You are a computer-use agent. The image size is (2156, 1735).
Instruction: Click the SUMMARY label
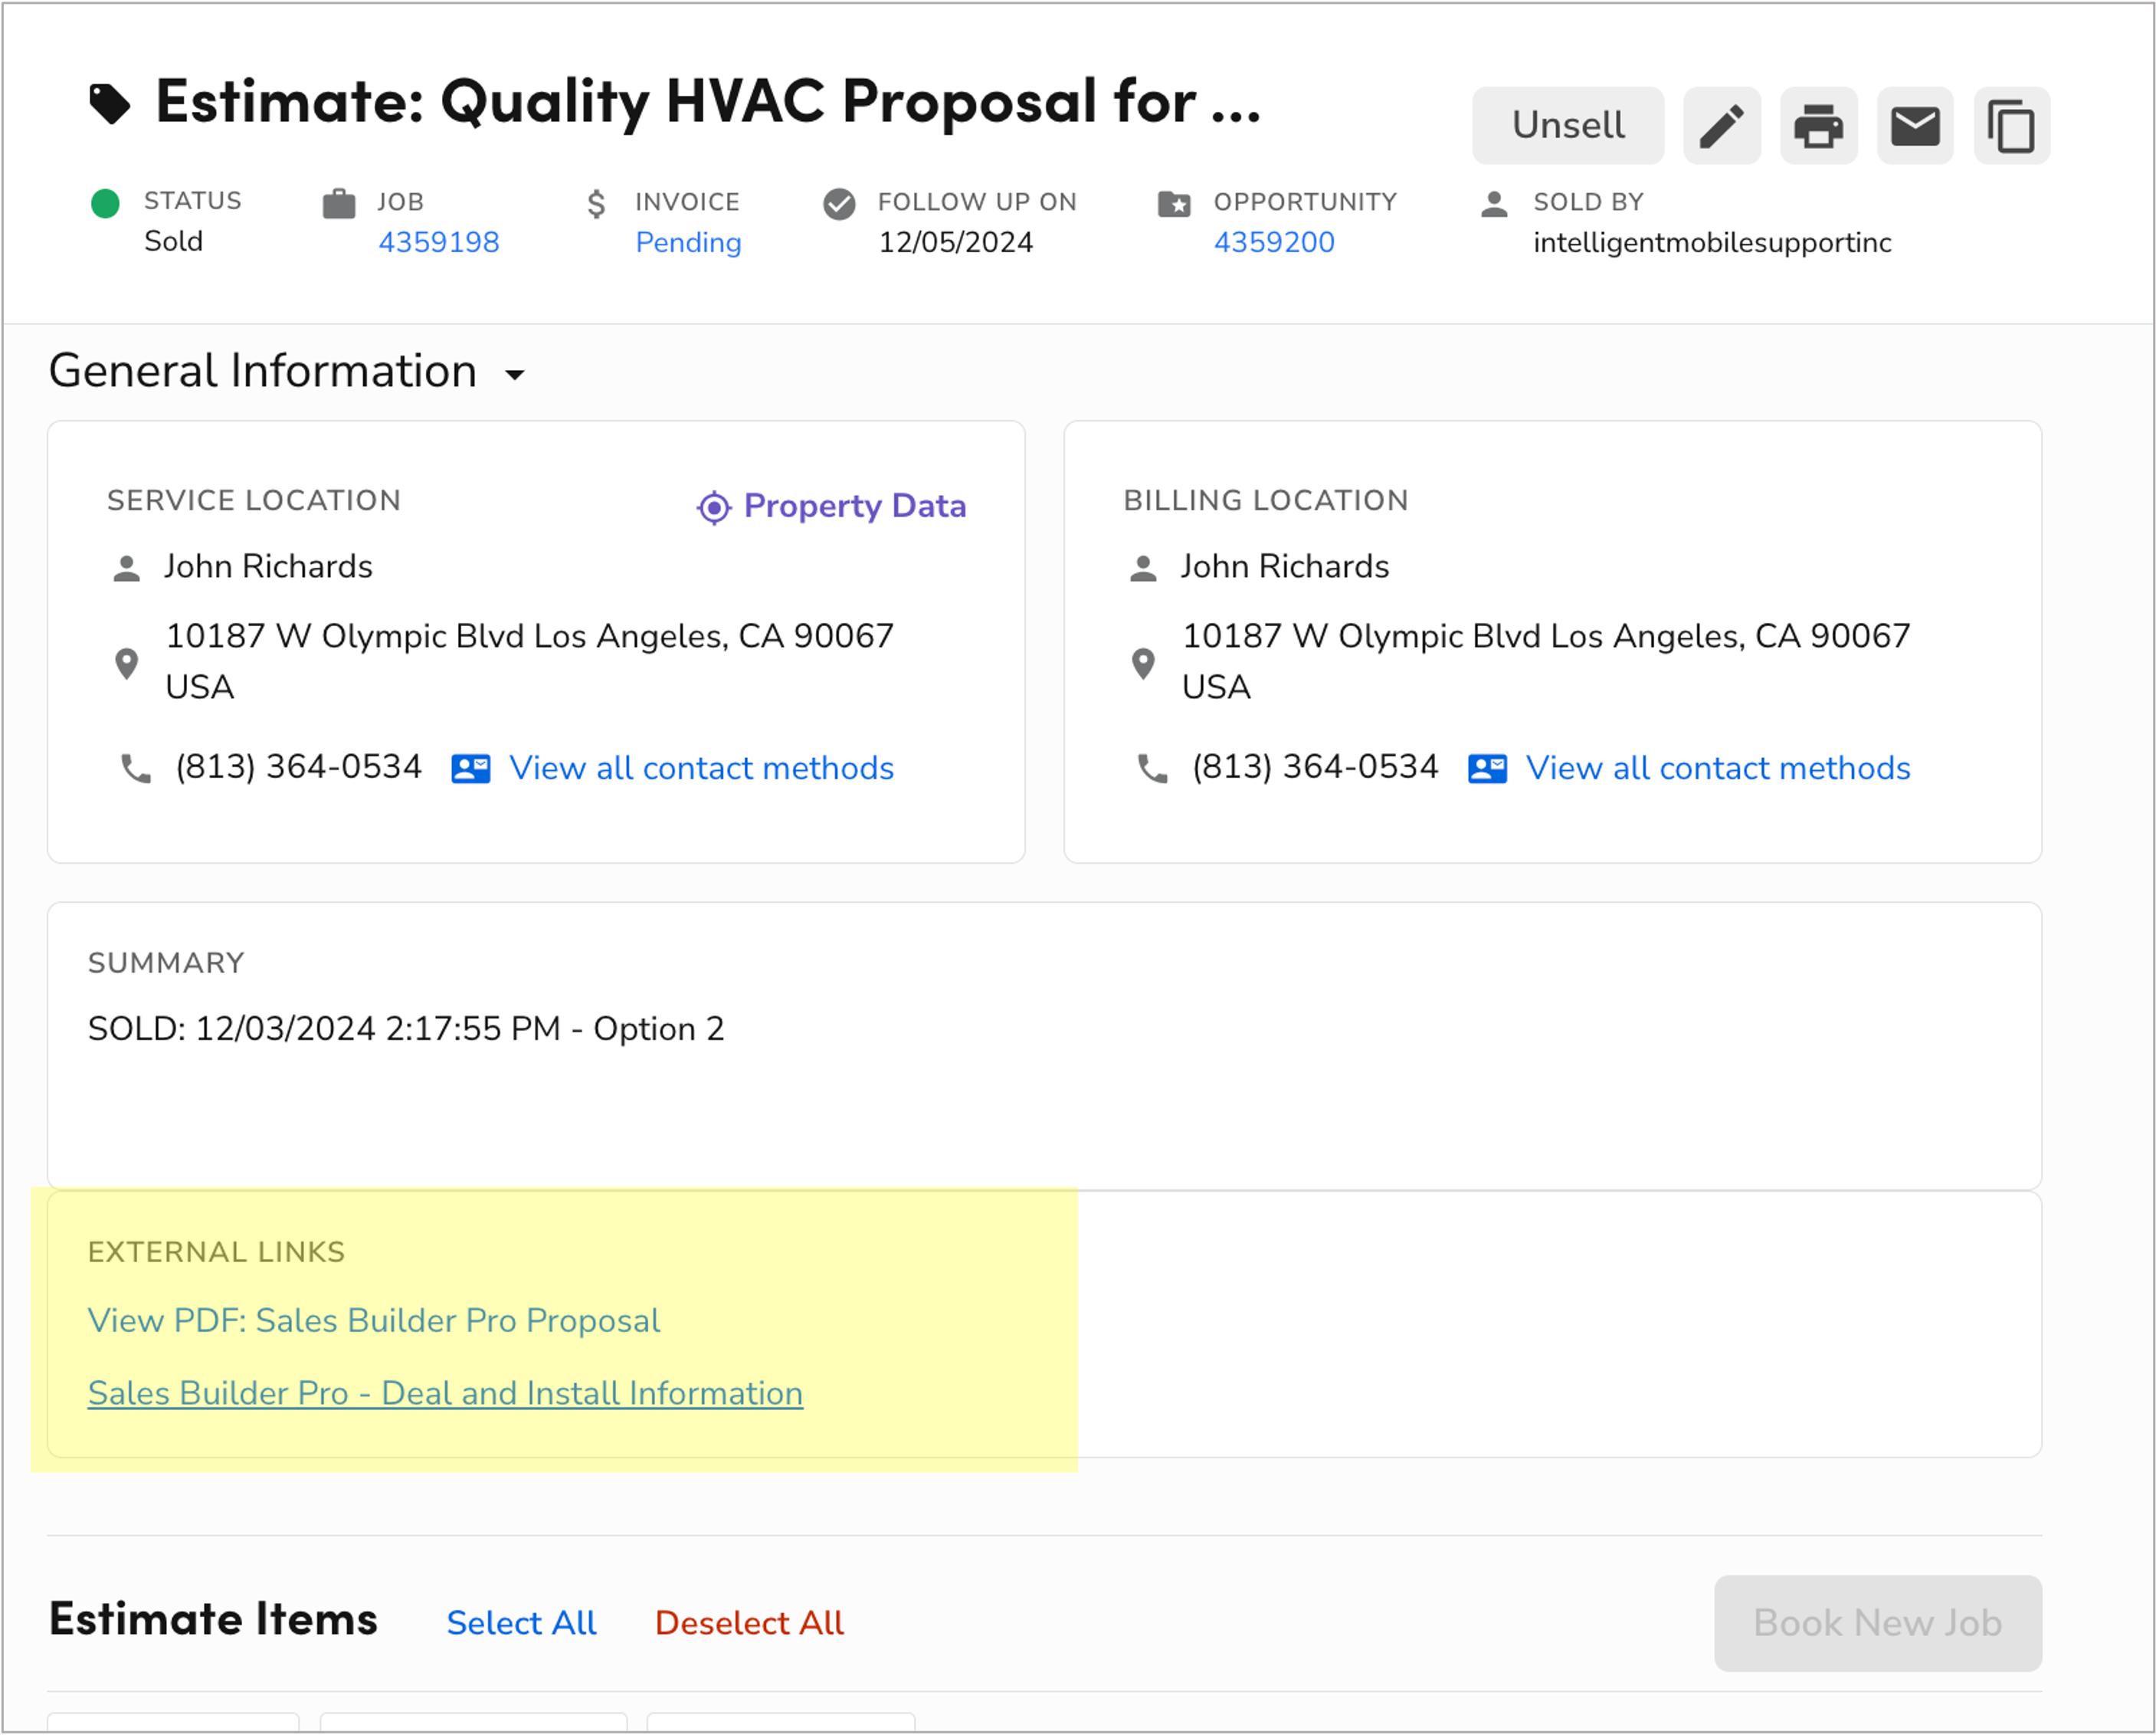tap(166, 963)
